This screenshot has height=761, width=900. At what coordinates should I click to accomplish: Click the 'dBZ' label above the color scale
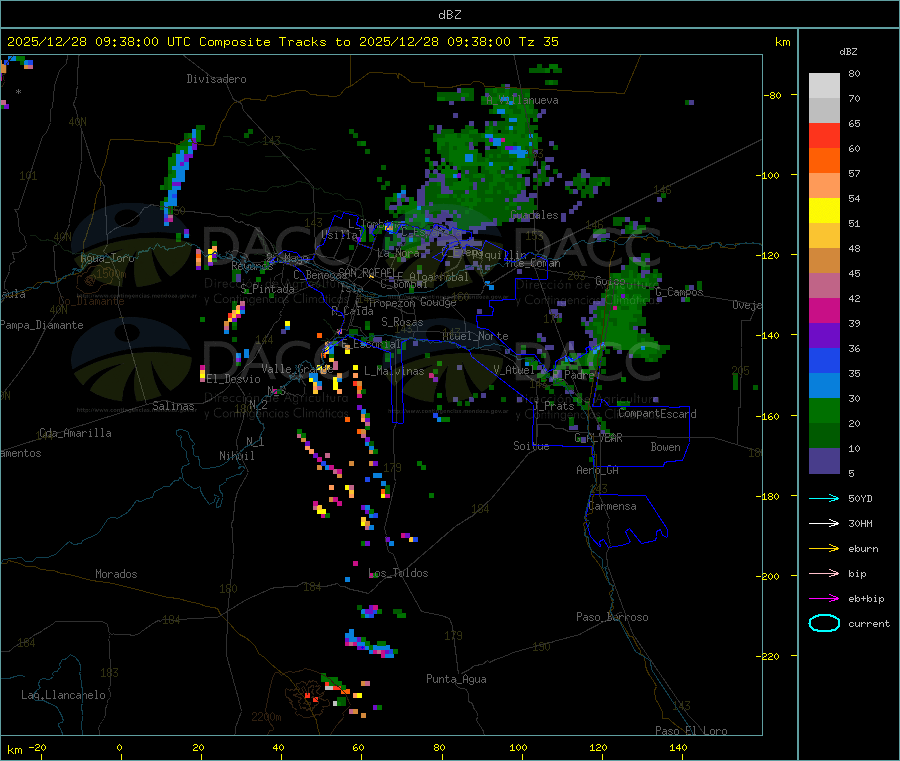pos(848,52)
